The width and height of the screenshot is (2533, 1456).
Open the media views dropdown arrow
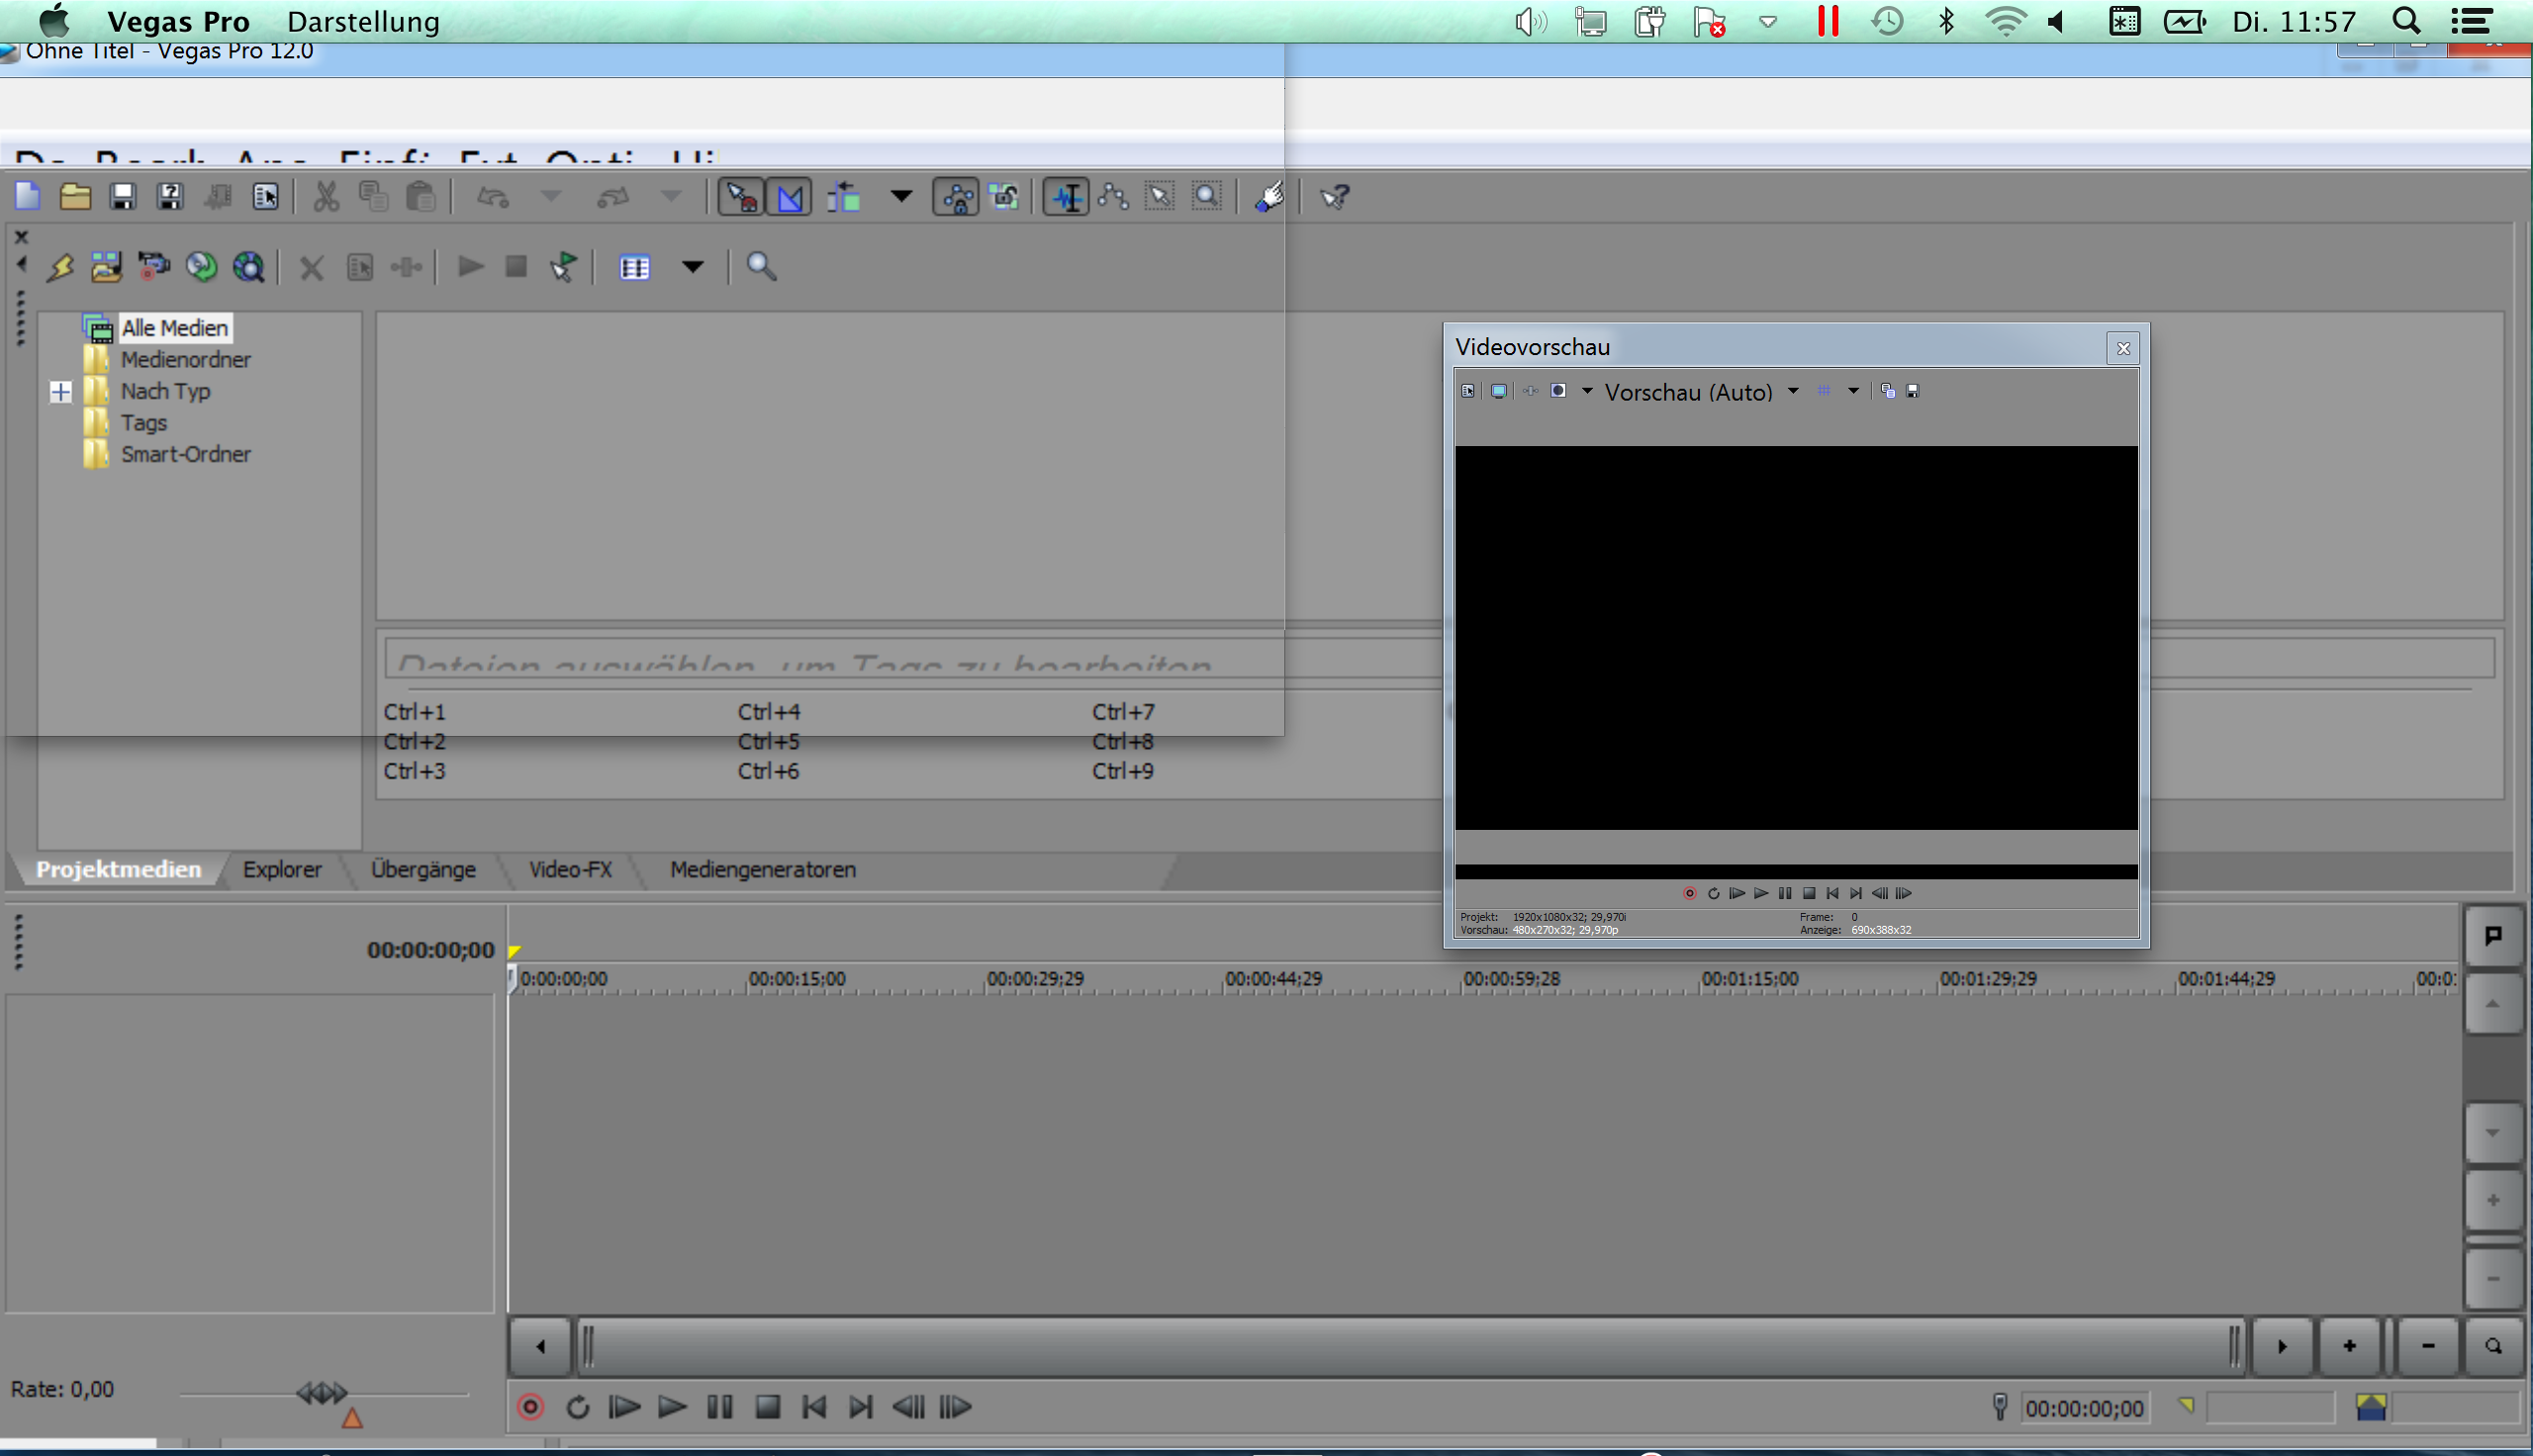point(692,267)
